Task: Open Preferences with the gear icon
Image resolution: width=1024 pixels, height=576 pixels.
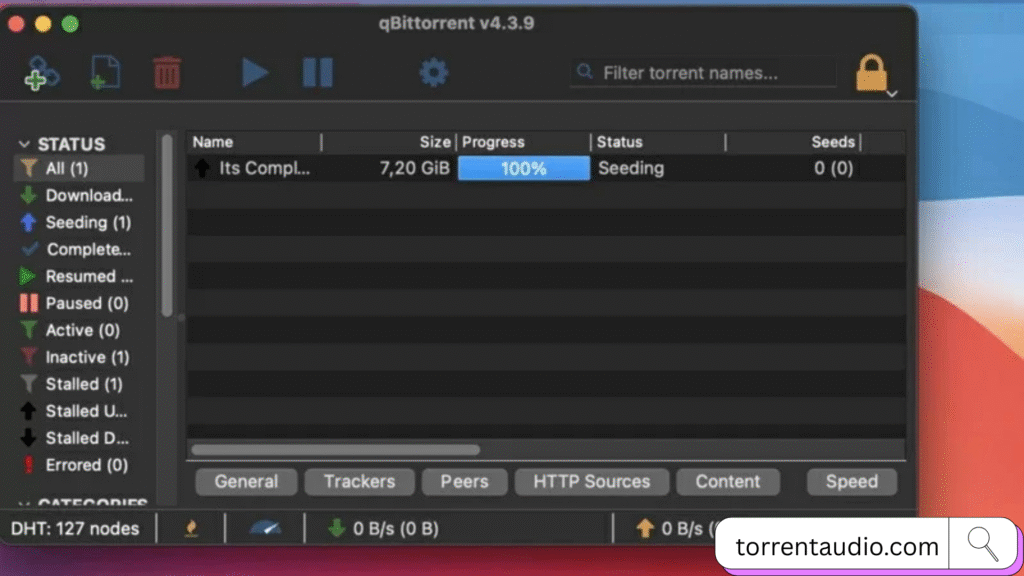Action: (x=433, y=72)
